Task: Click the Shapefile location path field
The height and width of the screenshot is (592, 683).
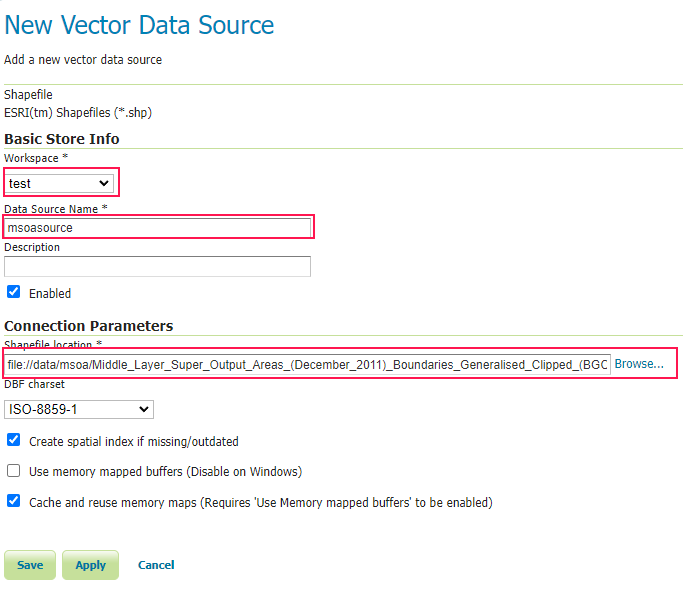Action: (307, 364)
